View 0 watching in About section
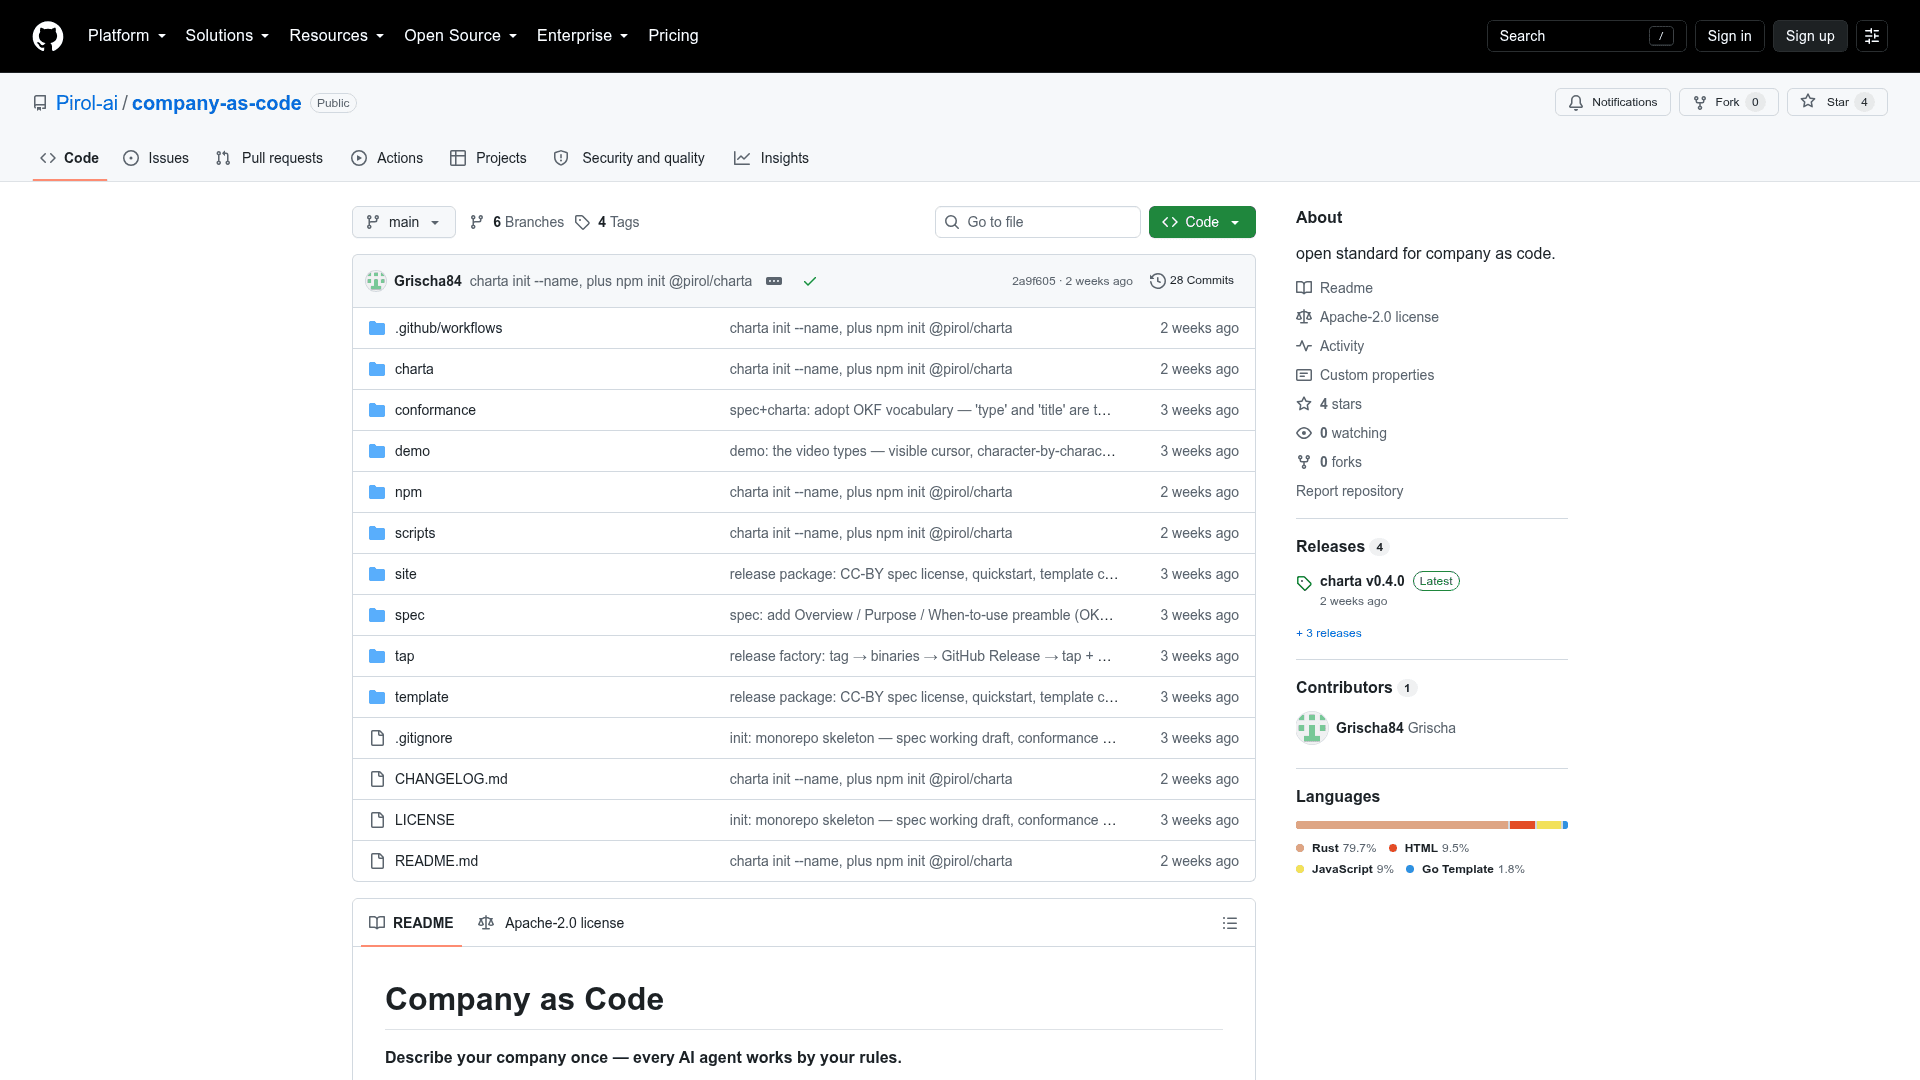The height and width of the screenshot is (1080, 1920). pos(1341,433)
